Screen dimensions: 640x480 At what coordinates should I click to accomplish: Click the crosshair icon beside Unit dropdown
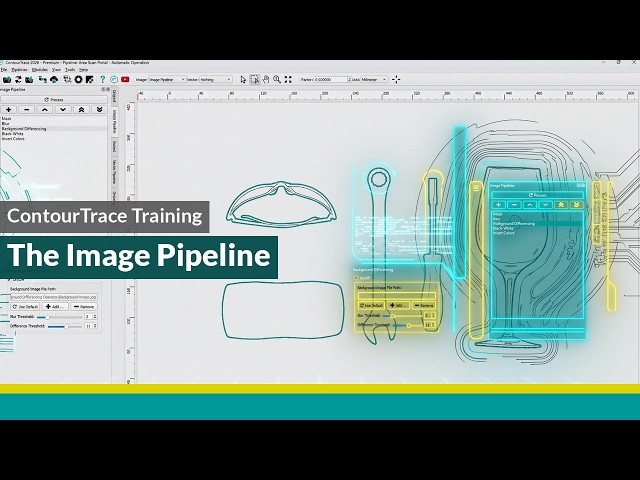point(396,80)
